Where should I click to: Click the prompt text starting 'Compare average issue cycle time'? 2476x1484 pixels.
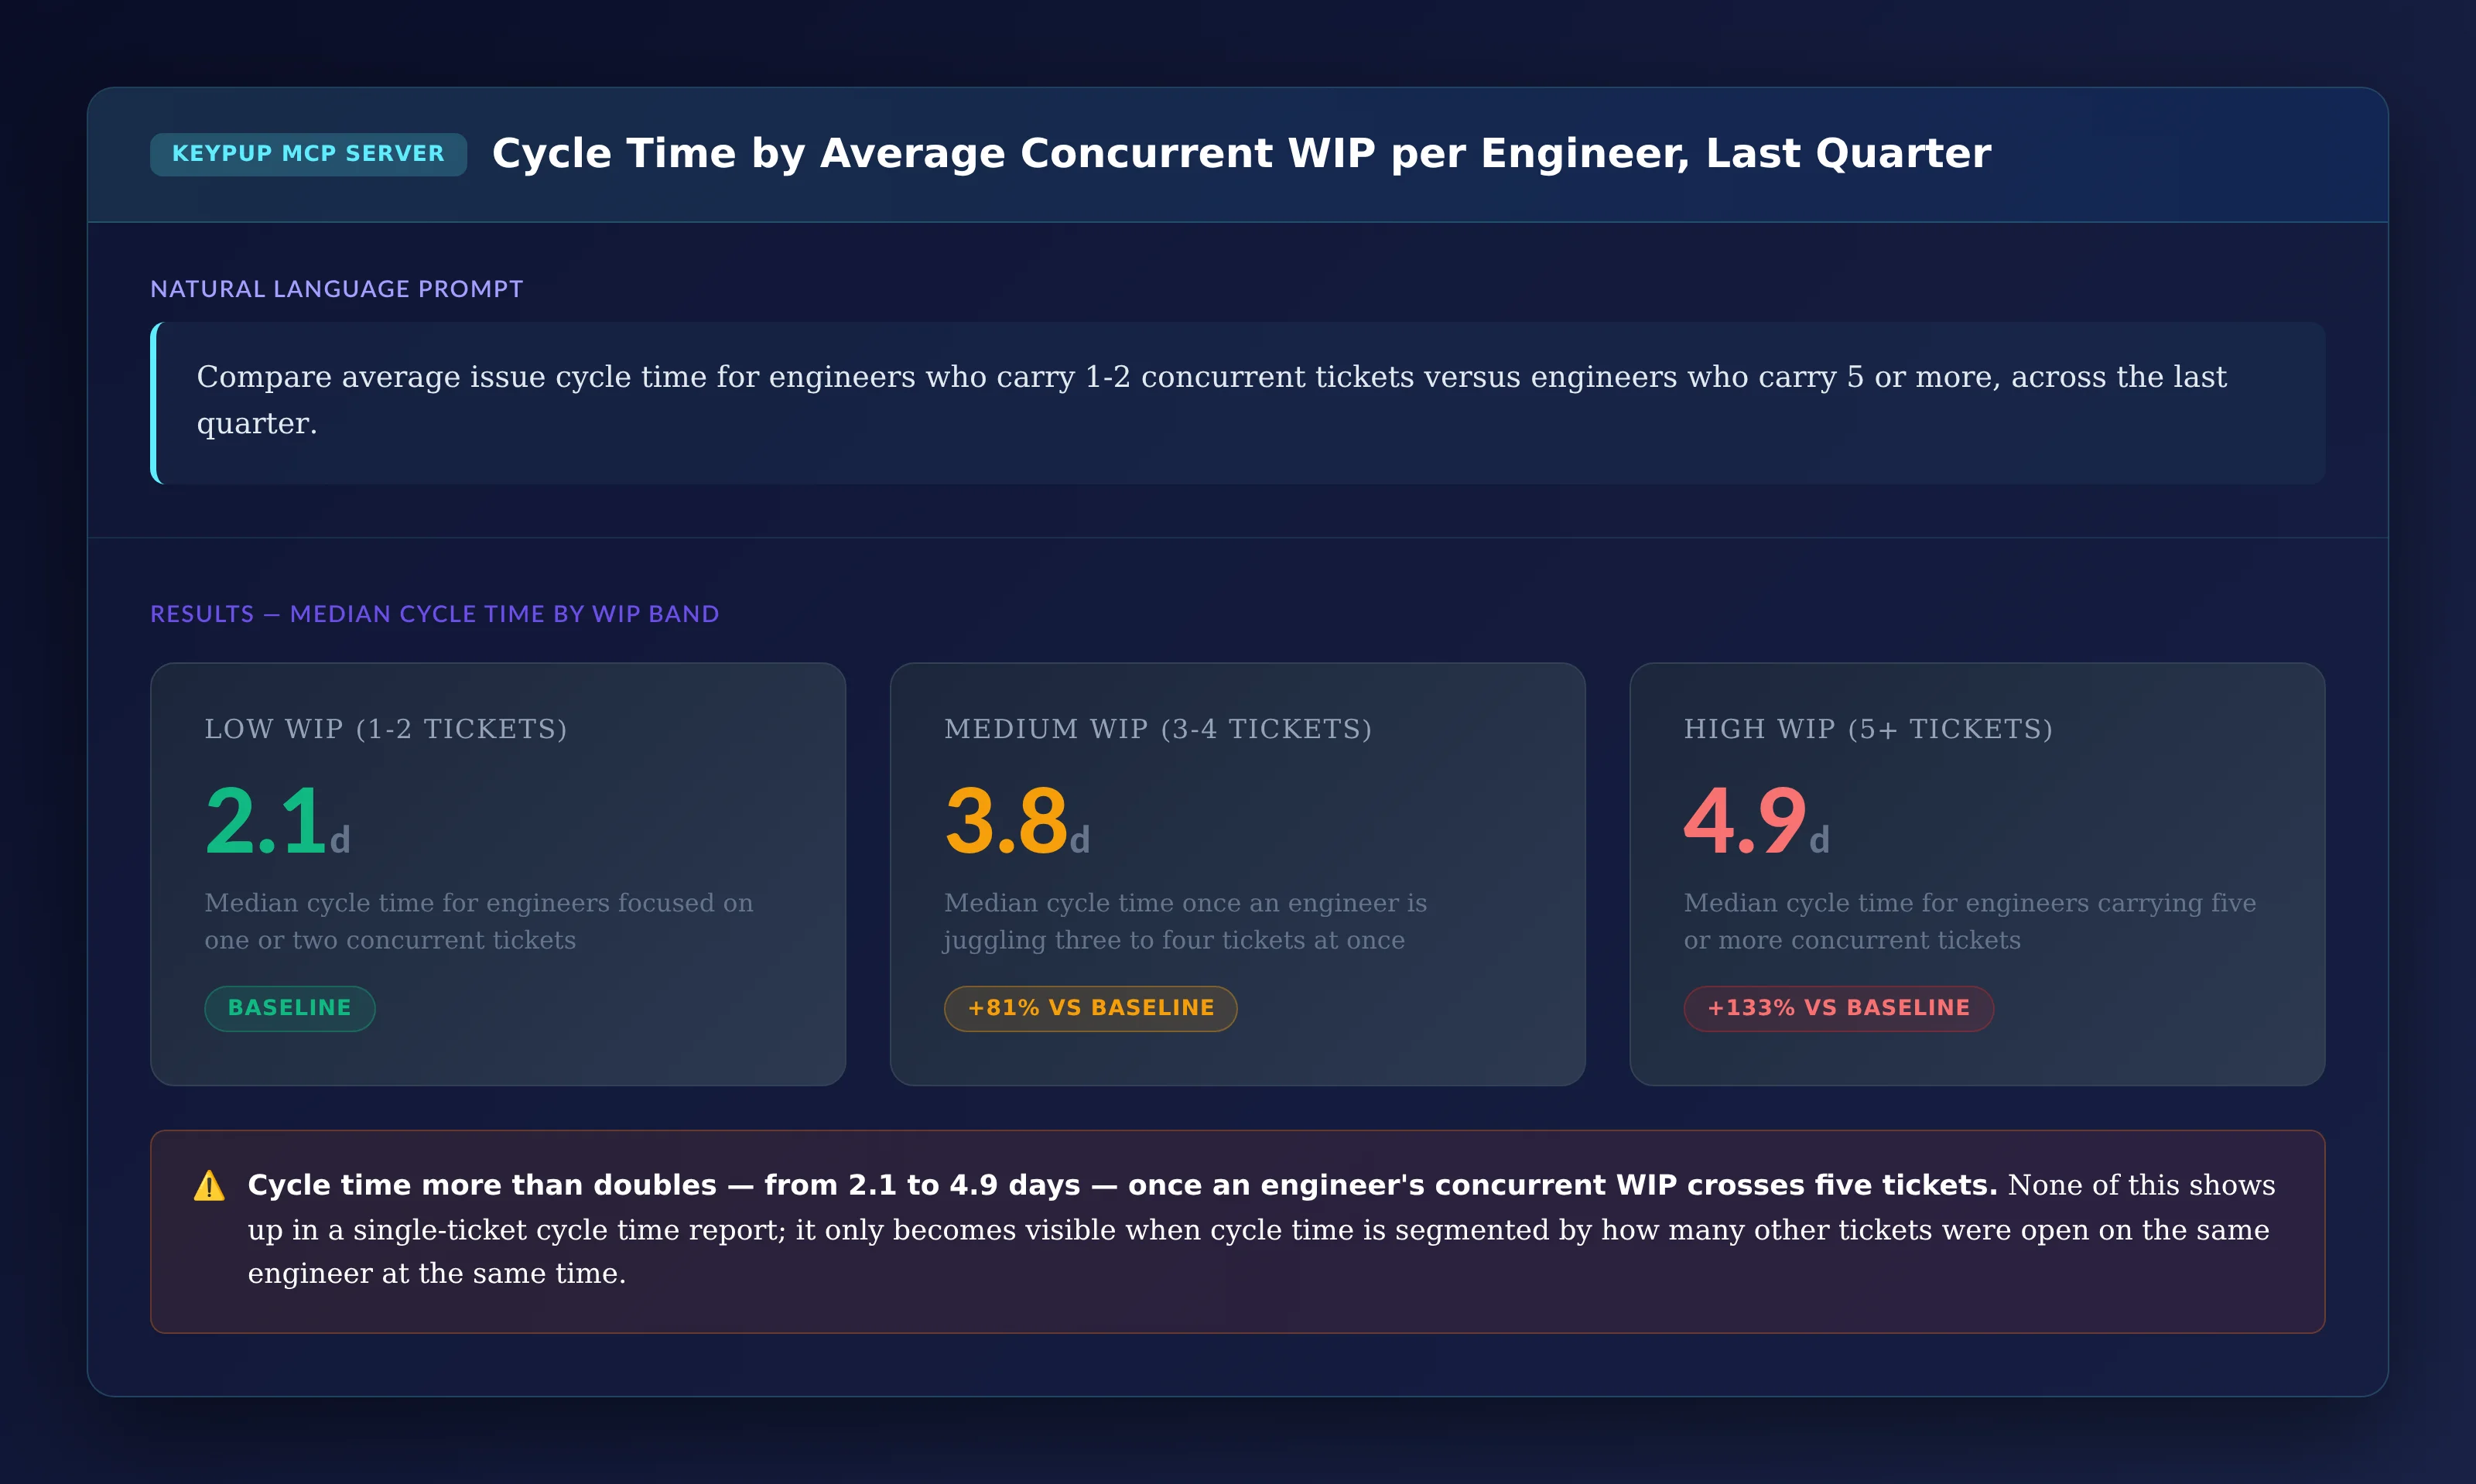(x=1211, y=400)
